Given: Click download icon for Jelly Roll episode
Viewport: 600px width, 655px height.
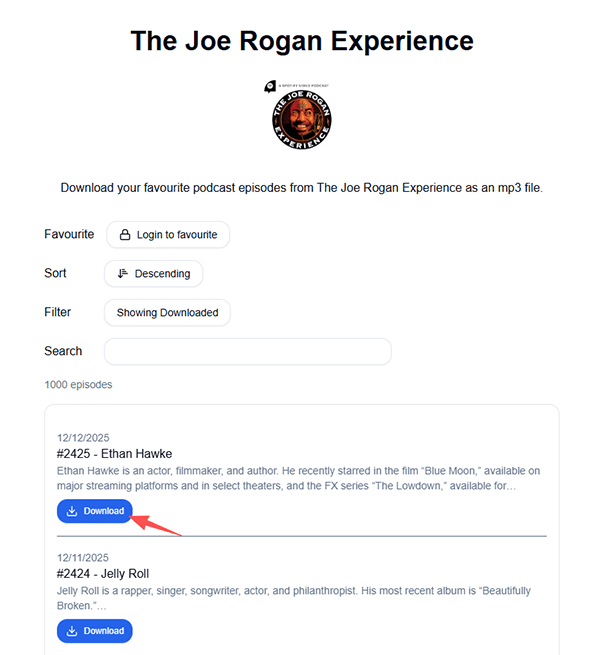Looking at the screenshot, I should tap(72, 631).
